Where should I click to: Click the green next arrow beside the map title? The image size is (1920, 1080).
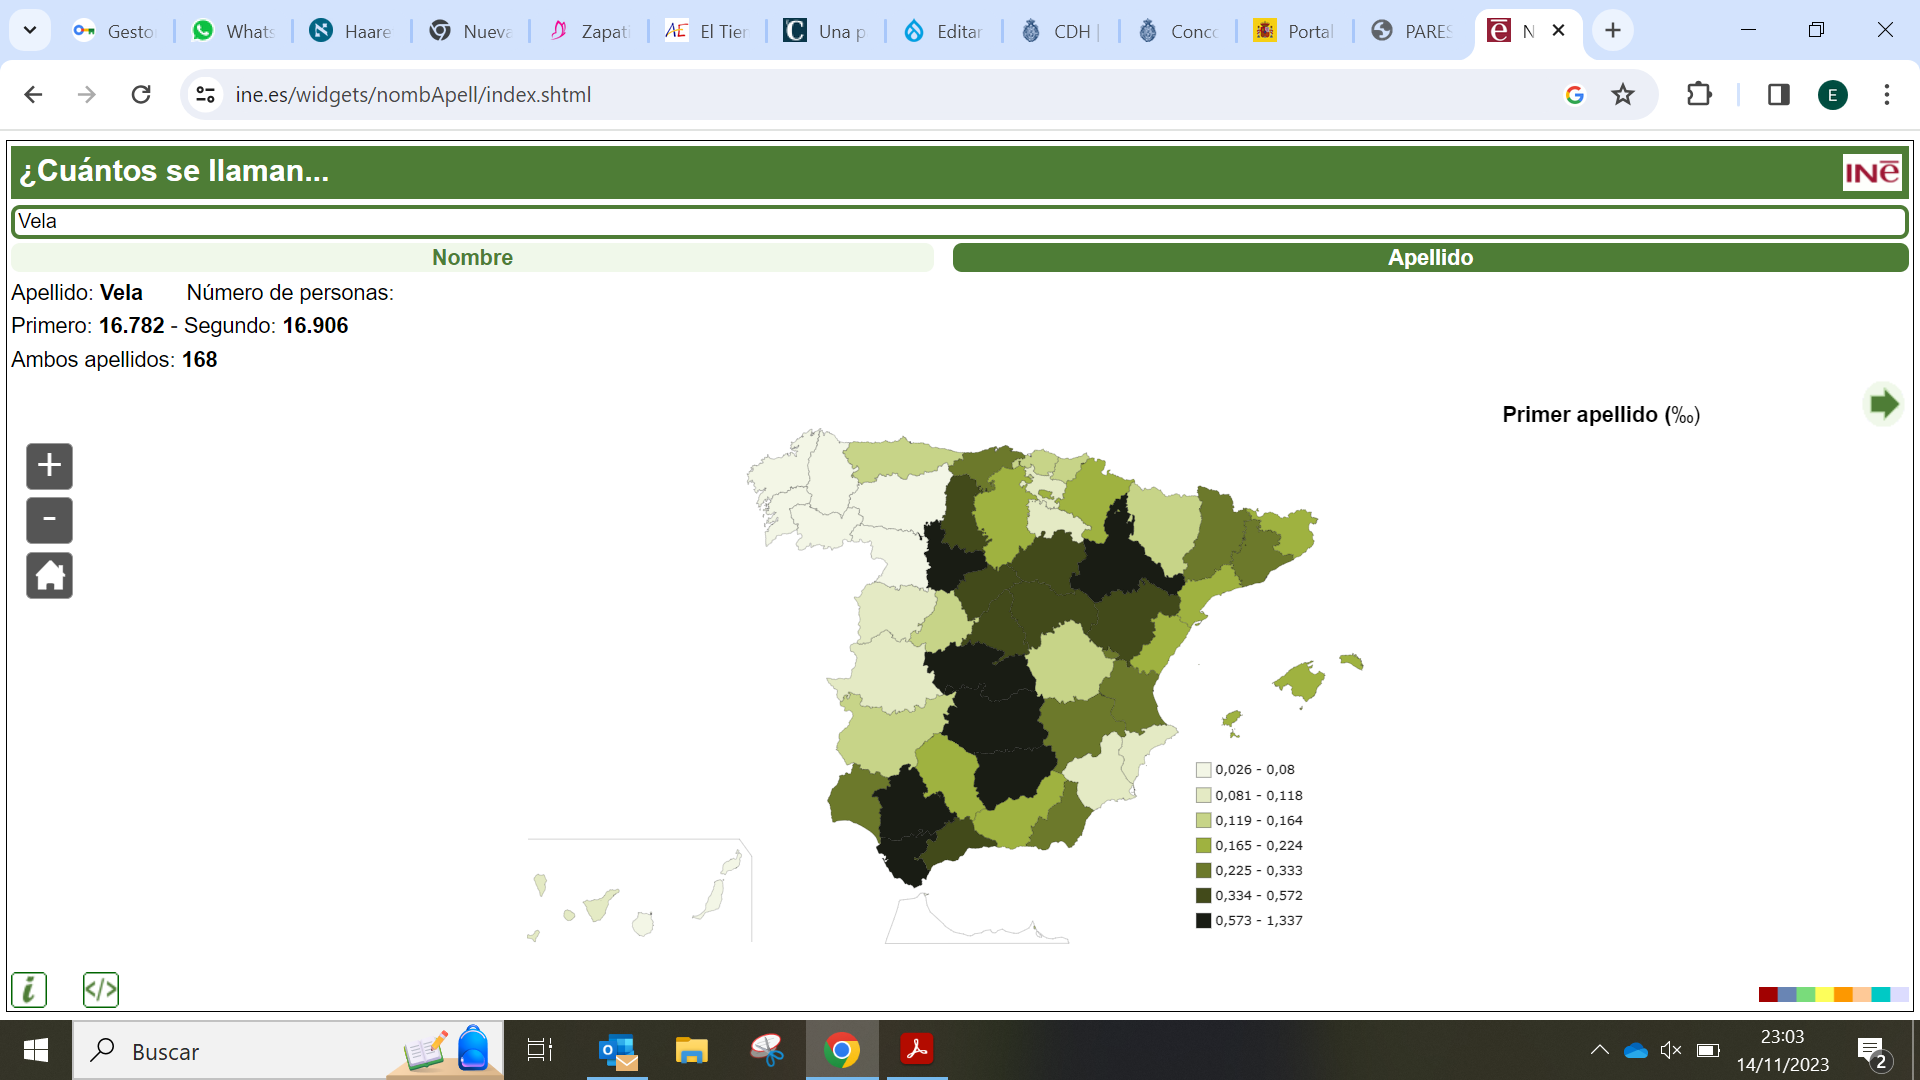(x=1883, y=405)
